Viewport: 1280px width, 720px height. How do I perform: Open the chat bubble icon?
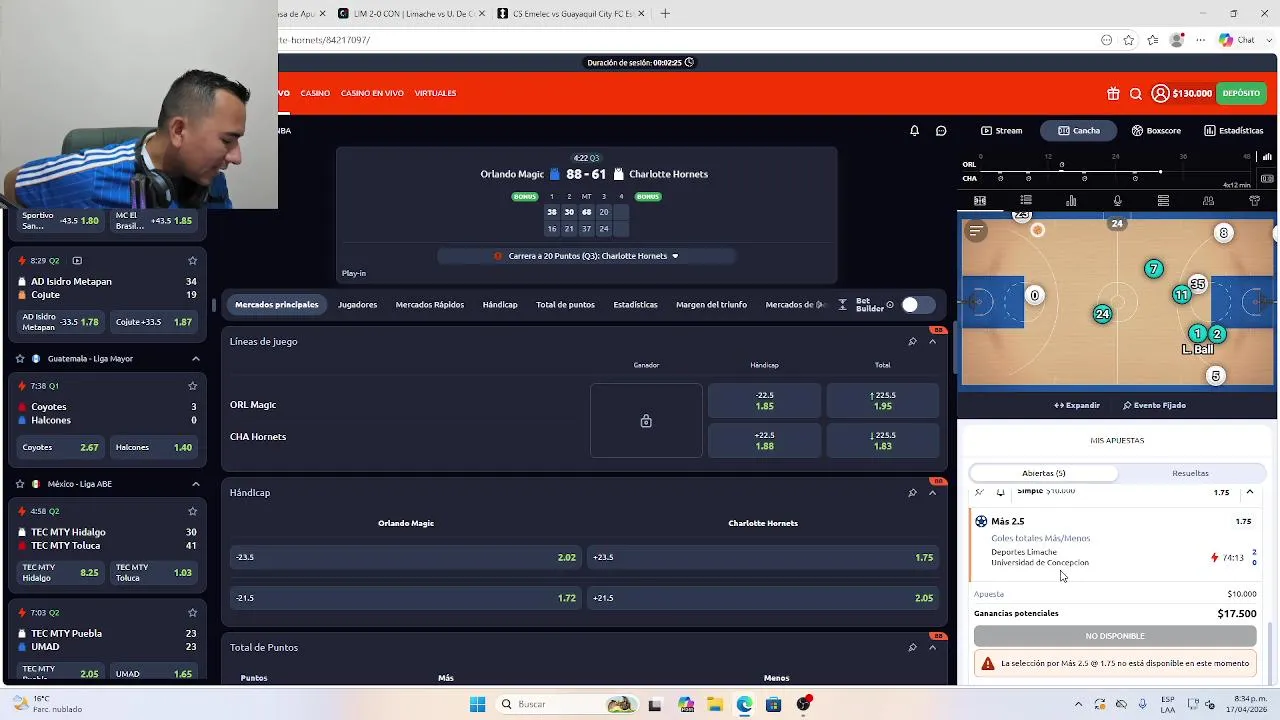(x=941, y=130)
